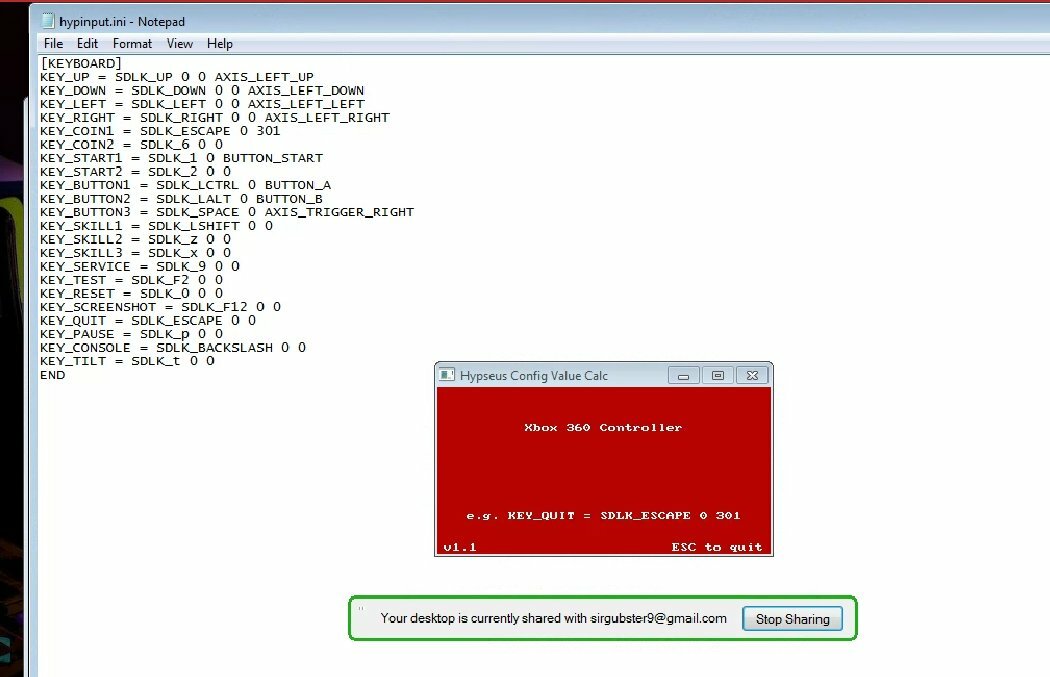Click the Hypseus Config Value Calc title bar
Image resolution: width=1050 pixels, height=677 pixels.
tap(560, 376)
